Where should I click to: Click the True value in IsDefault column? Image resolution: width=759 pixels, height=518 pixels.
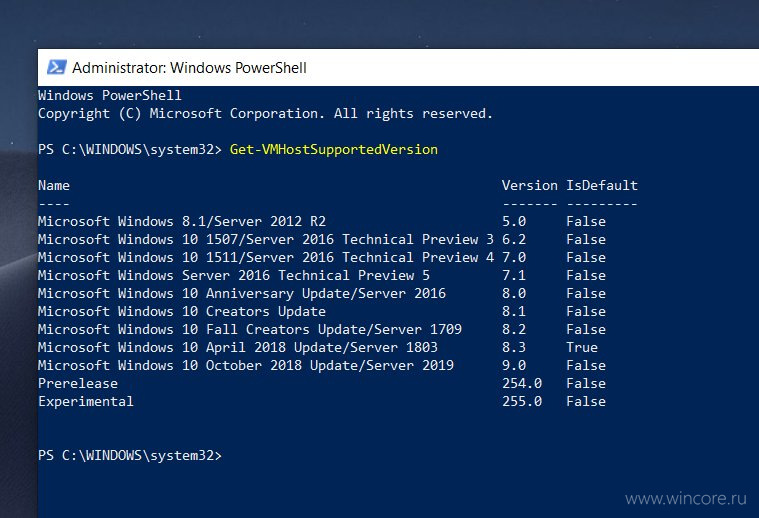click(x=582, y=347)
